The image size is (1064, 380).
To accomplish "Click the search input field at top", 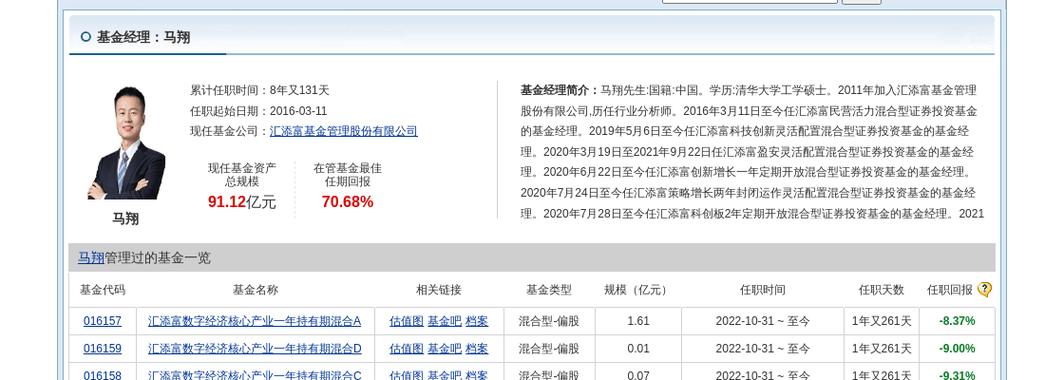I will click(x=750, y=1).
